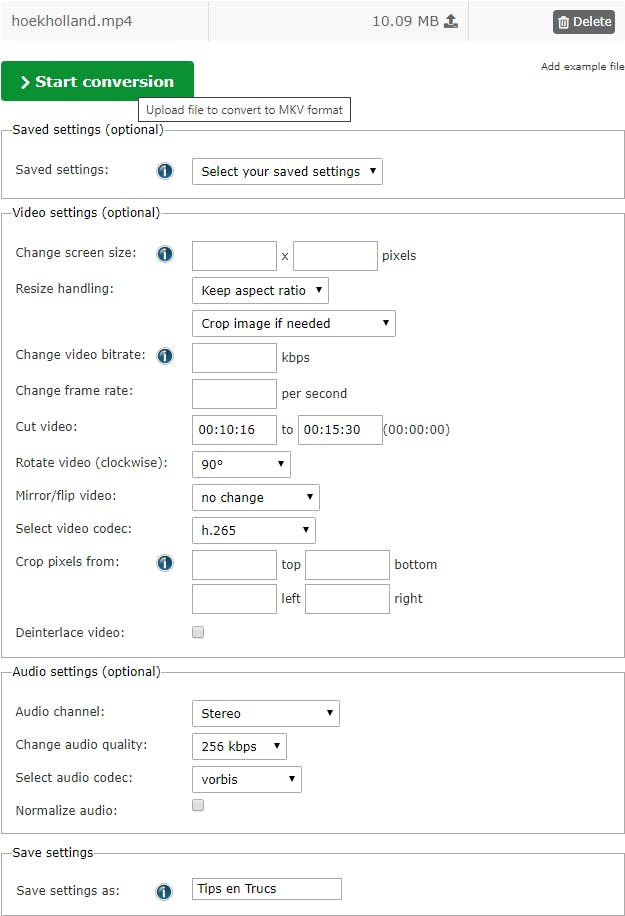
Task: Delete the hoekholland.mp4 file
Action: point(583,22)
